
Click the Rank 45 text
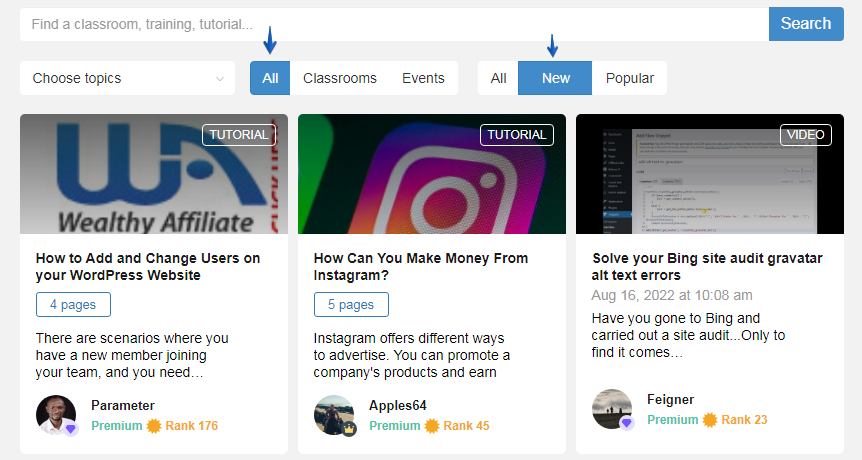466,426
